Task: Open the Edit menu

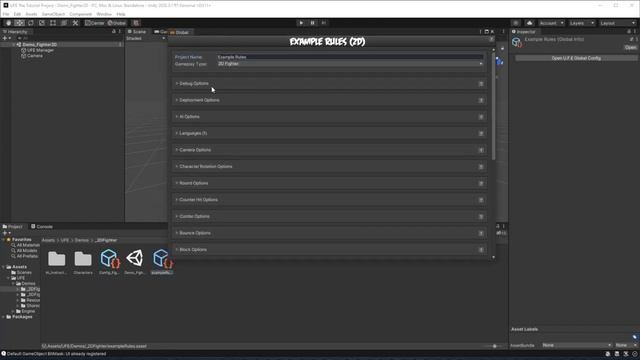Action: [17, 14]
